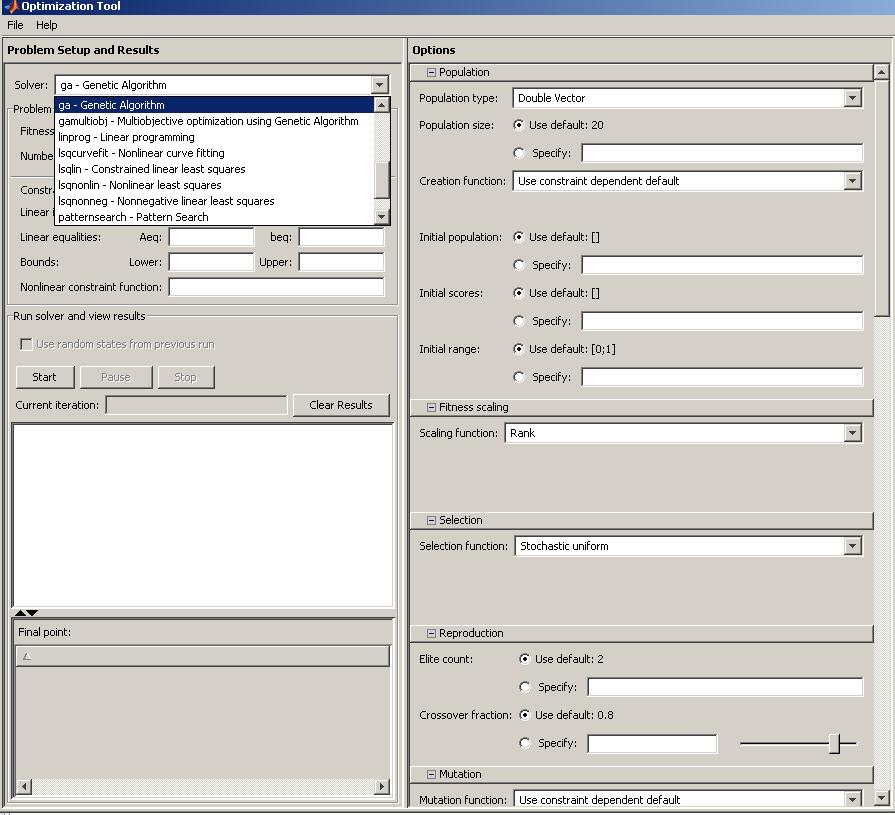Click Options panel scroll up arrow
Screen dimensions: 895x815
click(881, 72)
